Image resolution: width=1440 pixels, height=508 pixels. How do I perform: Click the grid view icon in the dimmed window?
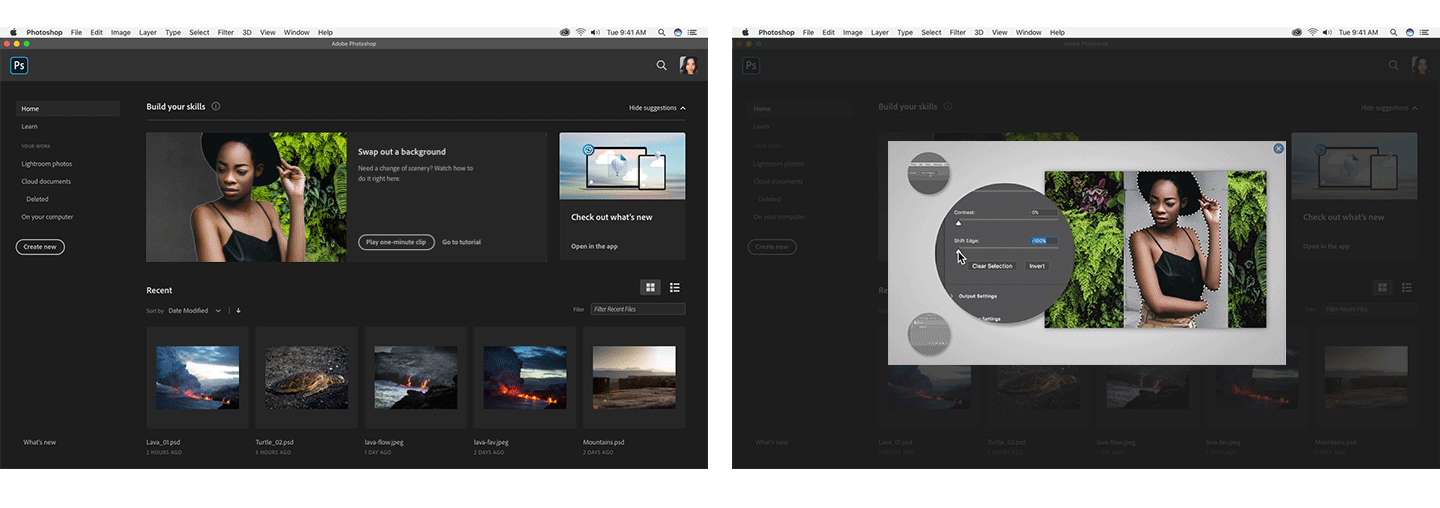click(1383, 288)
